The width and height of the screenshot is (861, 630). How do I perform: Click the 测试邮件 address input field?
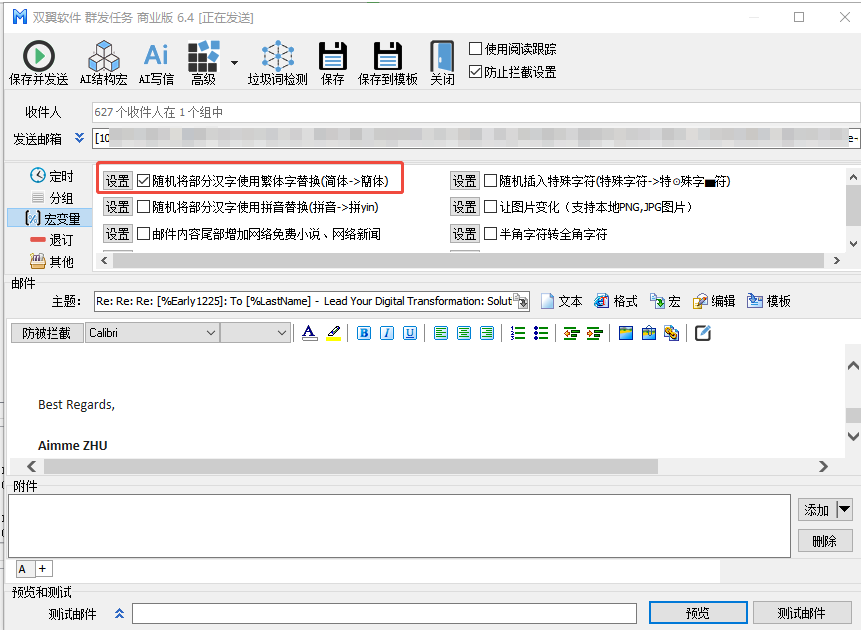pos(384,613)
